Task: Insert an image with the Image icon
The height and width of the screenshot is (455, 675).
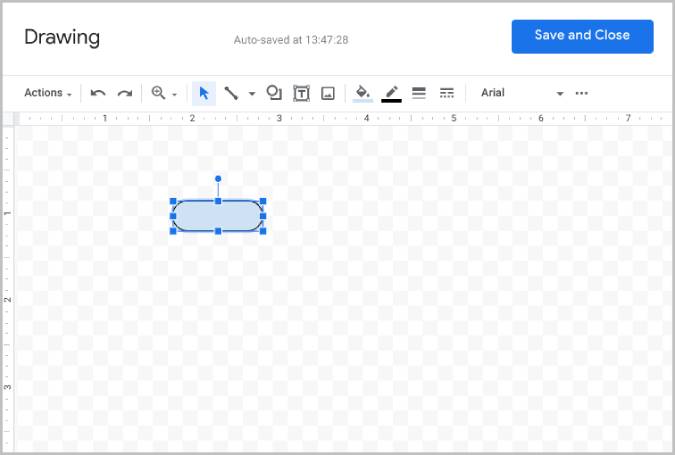Action: 328,93
